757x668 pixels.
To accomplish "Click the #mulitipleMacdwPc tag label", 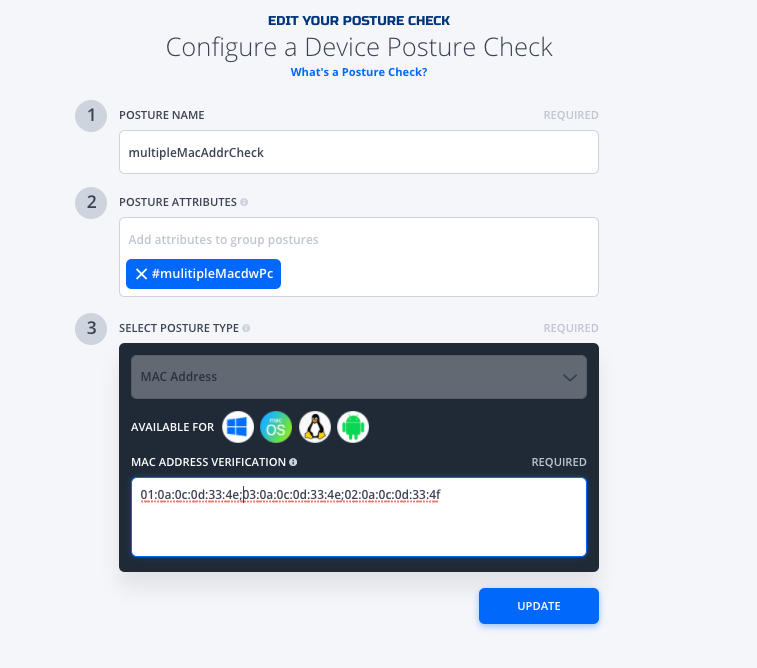I will pyautogui.click(x=212, y=274).
